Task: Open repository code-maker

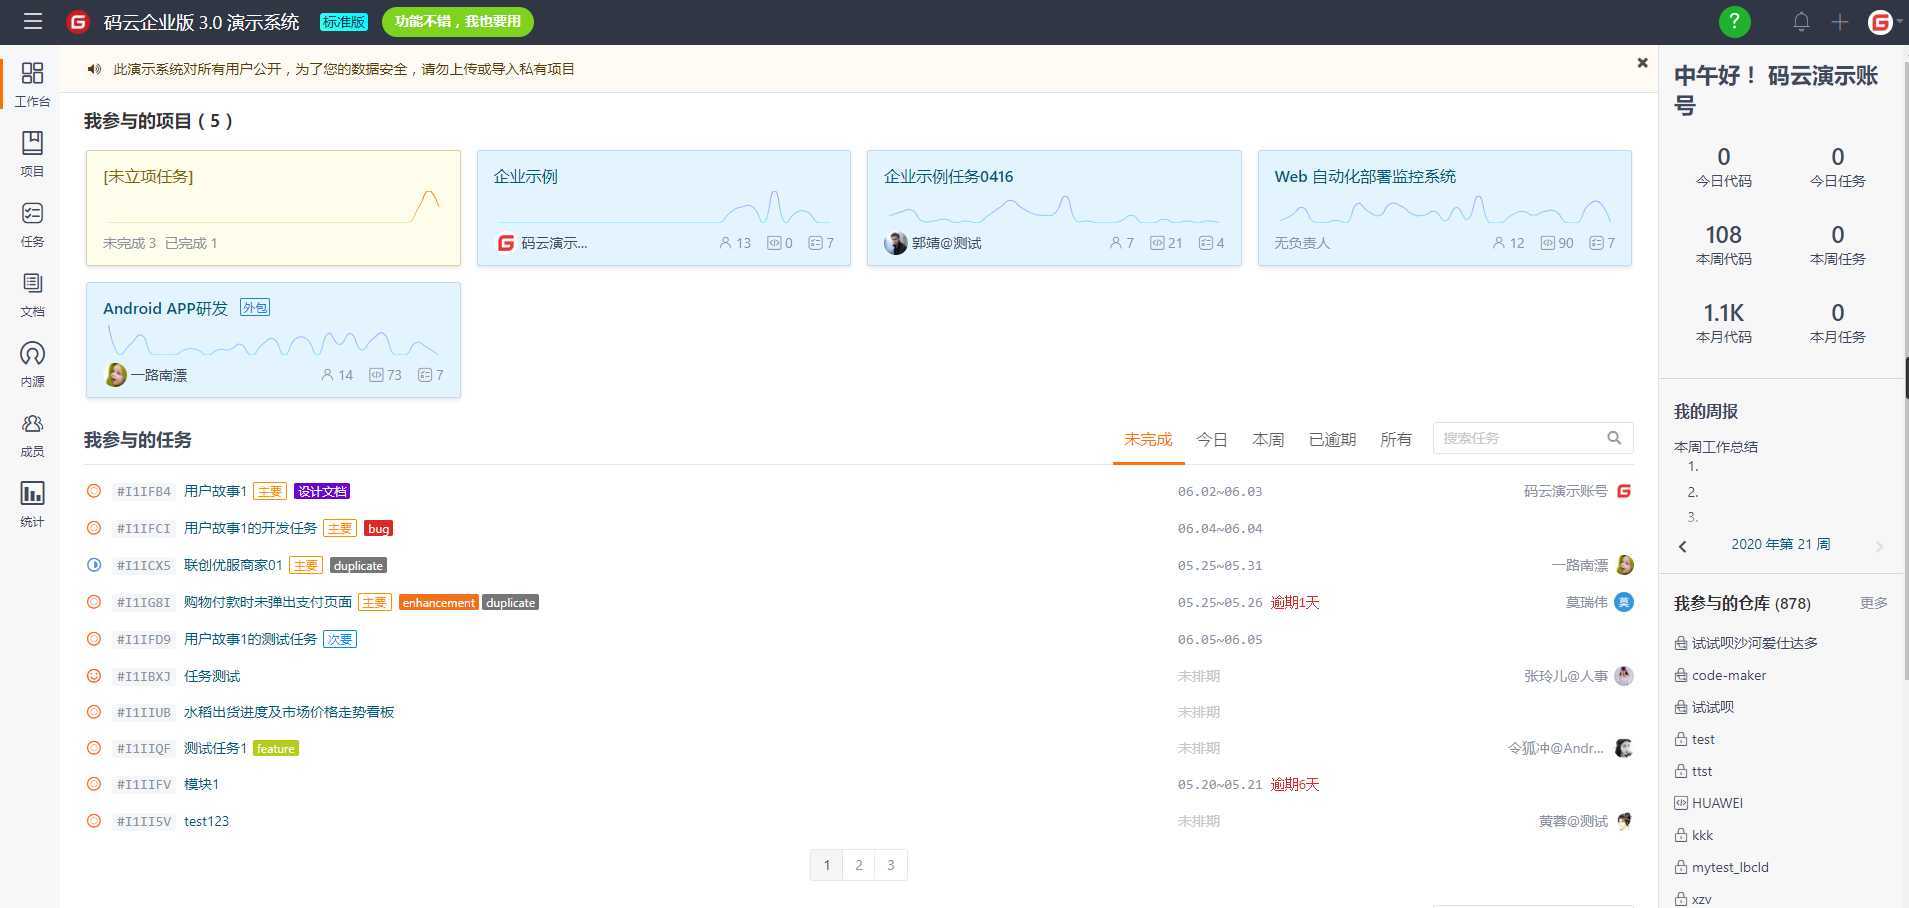Action: 1729,675
